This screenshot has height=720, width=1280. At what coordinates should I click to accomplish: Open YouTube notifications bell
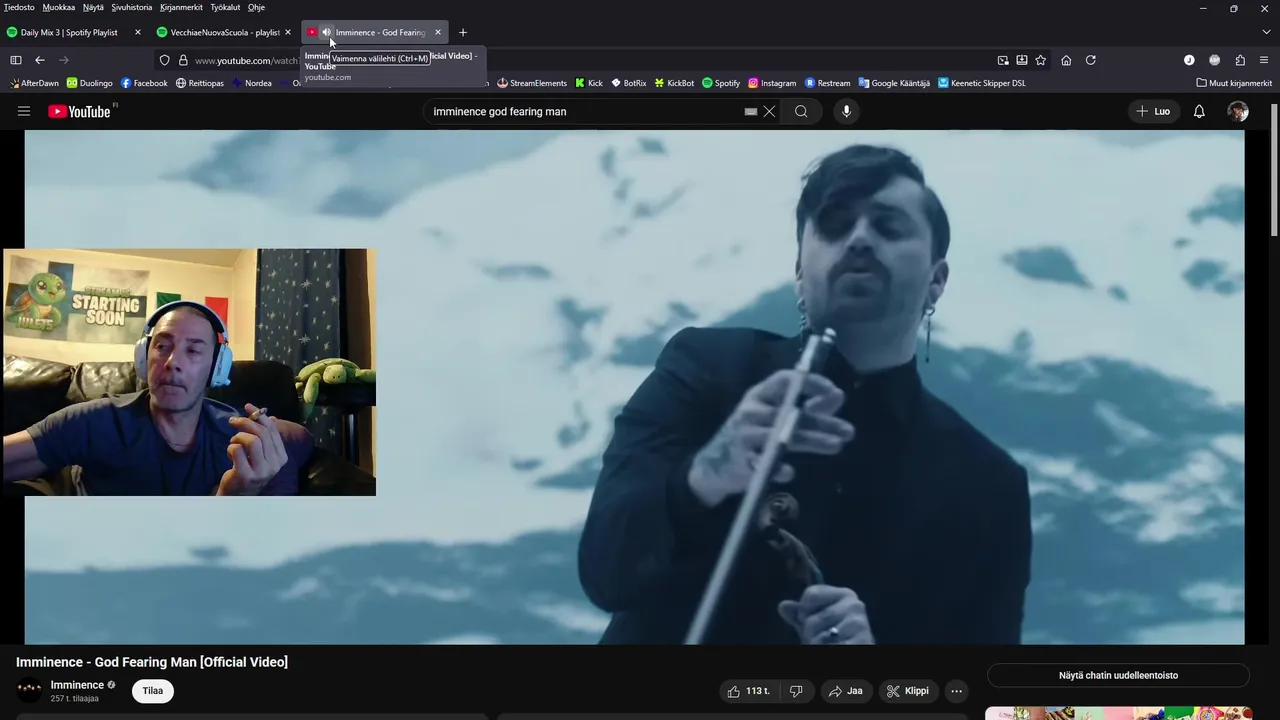coord(1199,111)
